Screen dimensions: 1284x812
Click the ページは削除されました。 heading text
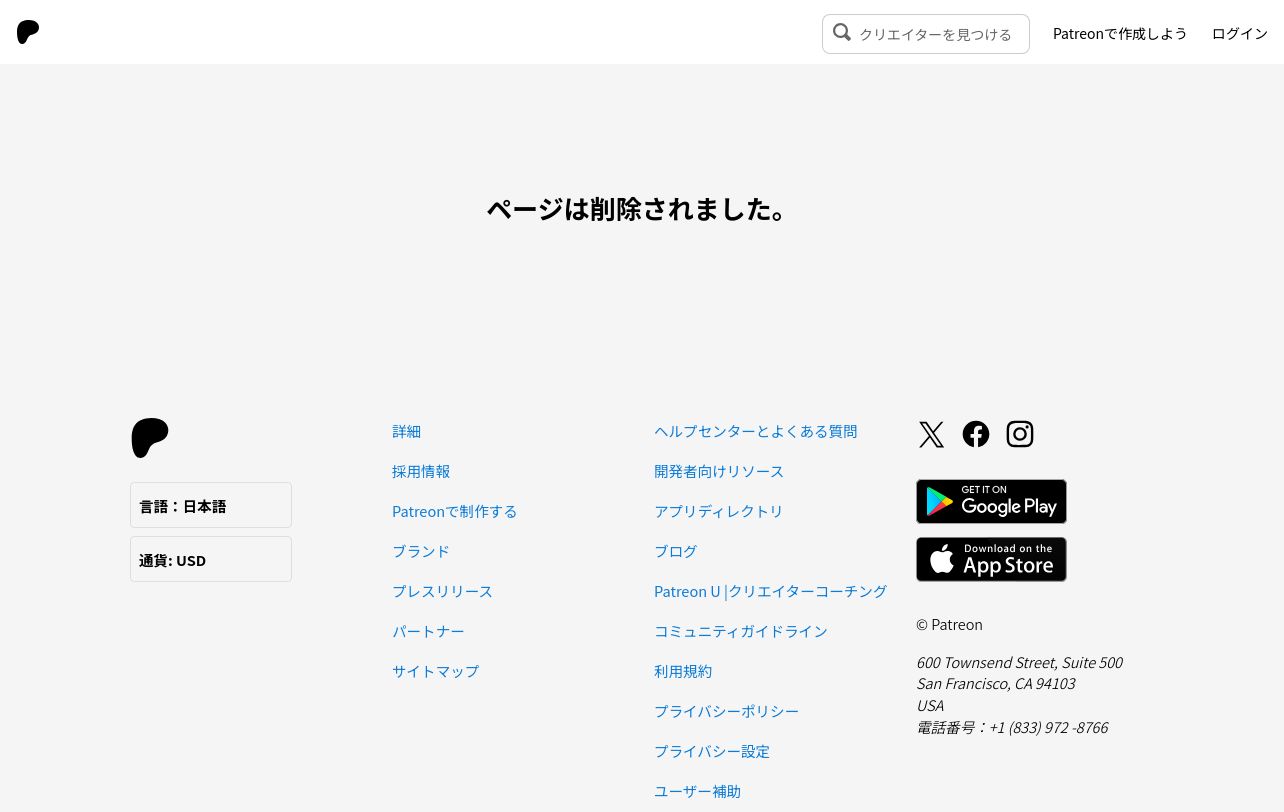(x=640, y=209)
